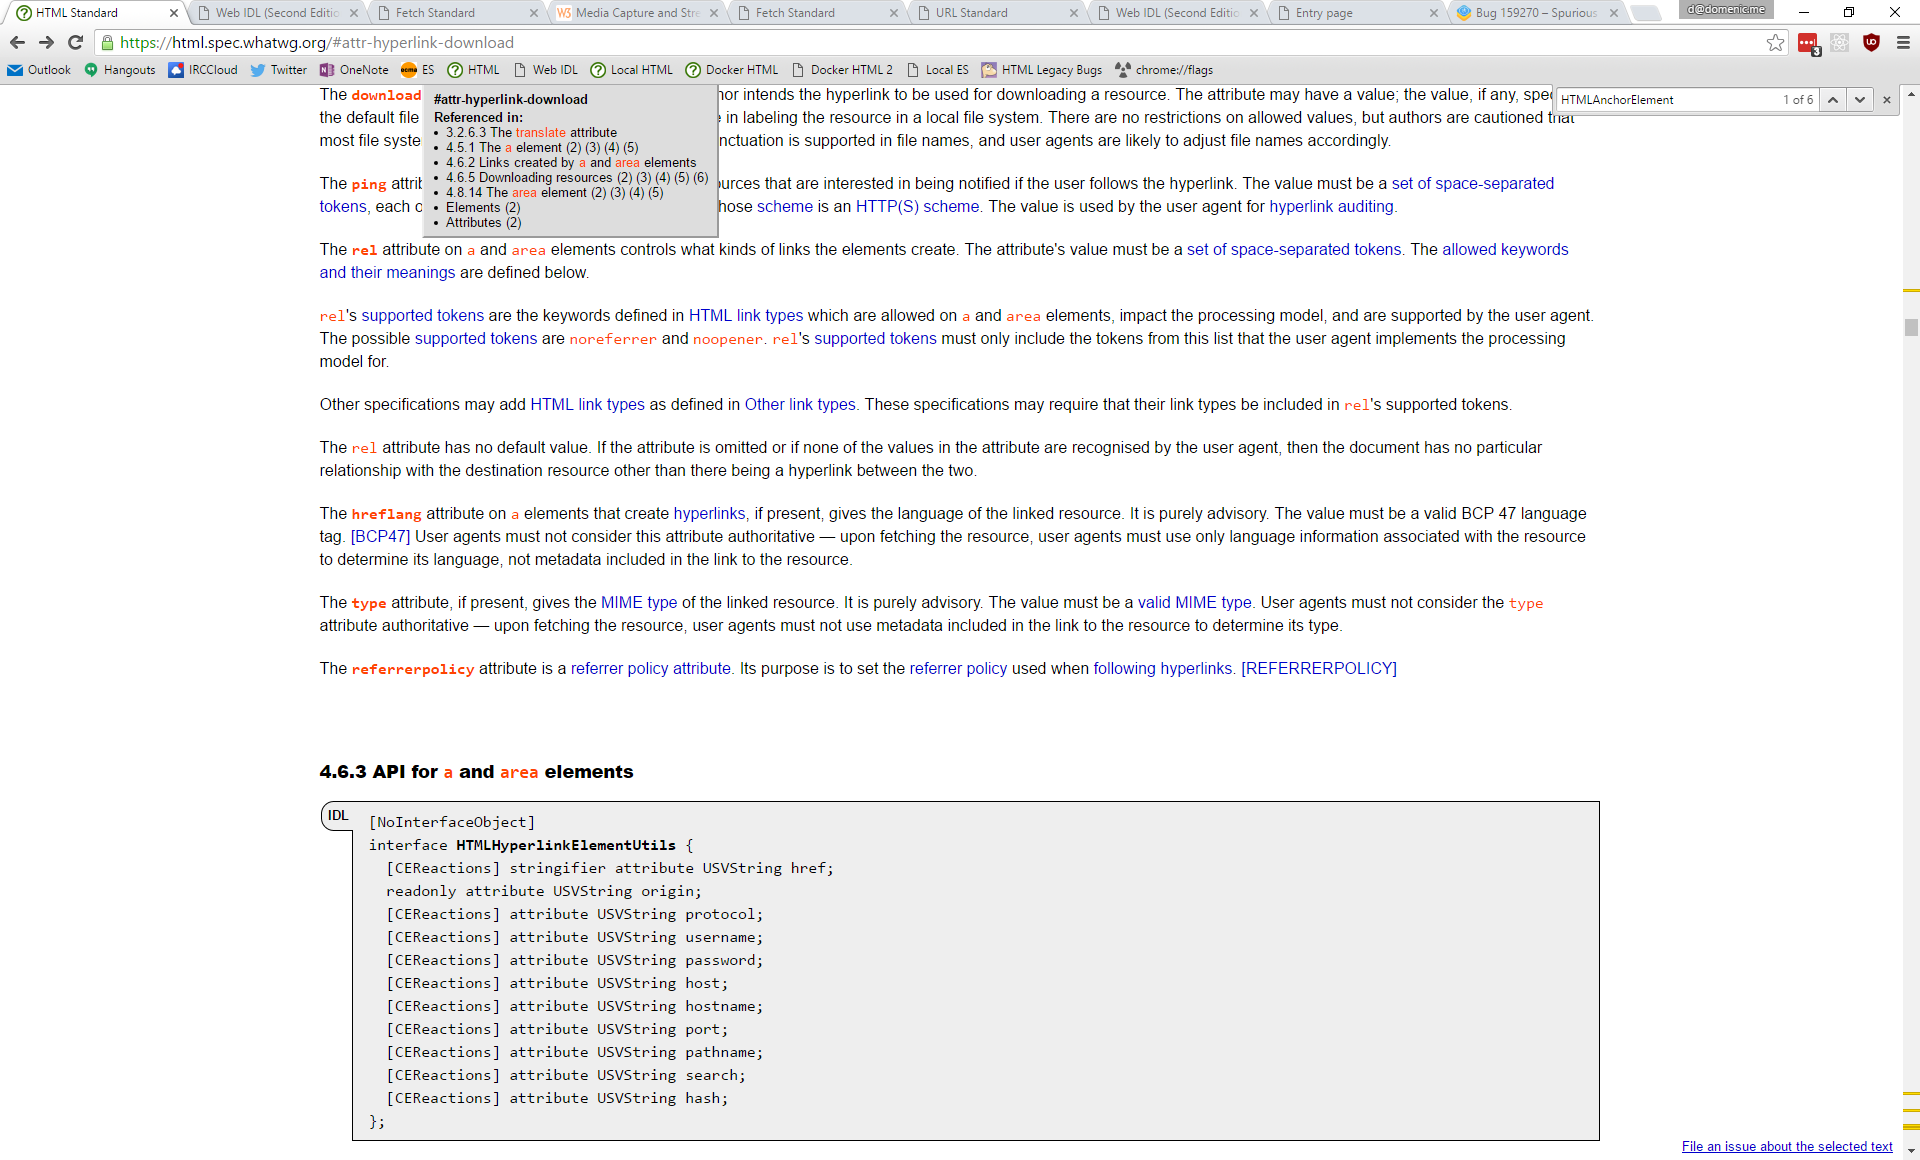The width and height of the screenshot is (1920, 1160).
Task: Click the vertical scrollbar thumb
Action: coord(1911,327)
